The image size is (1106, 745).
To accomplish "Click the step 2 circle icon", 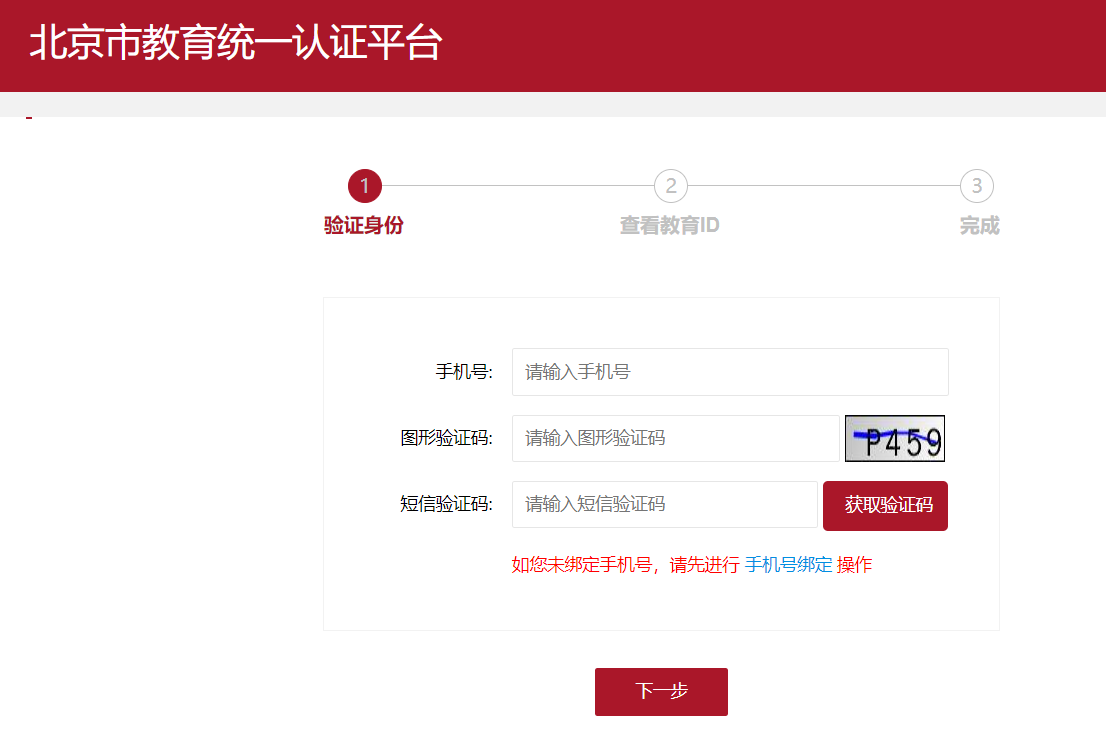I will pyautogui.click(x=671, y=186).
